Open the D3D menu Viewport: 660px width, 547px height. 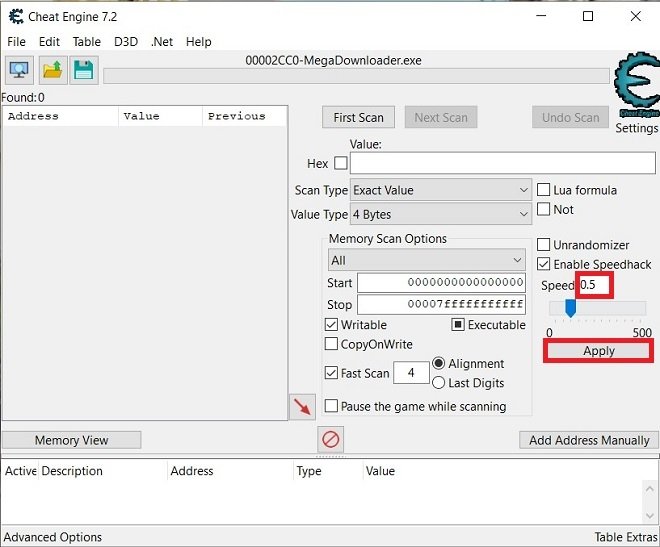126,42
